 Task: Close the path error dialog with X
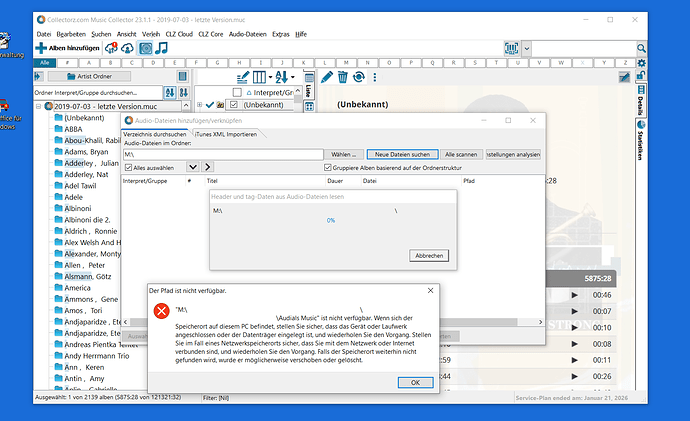pos(430,291)
